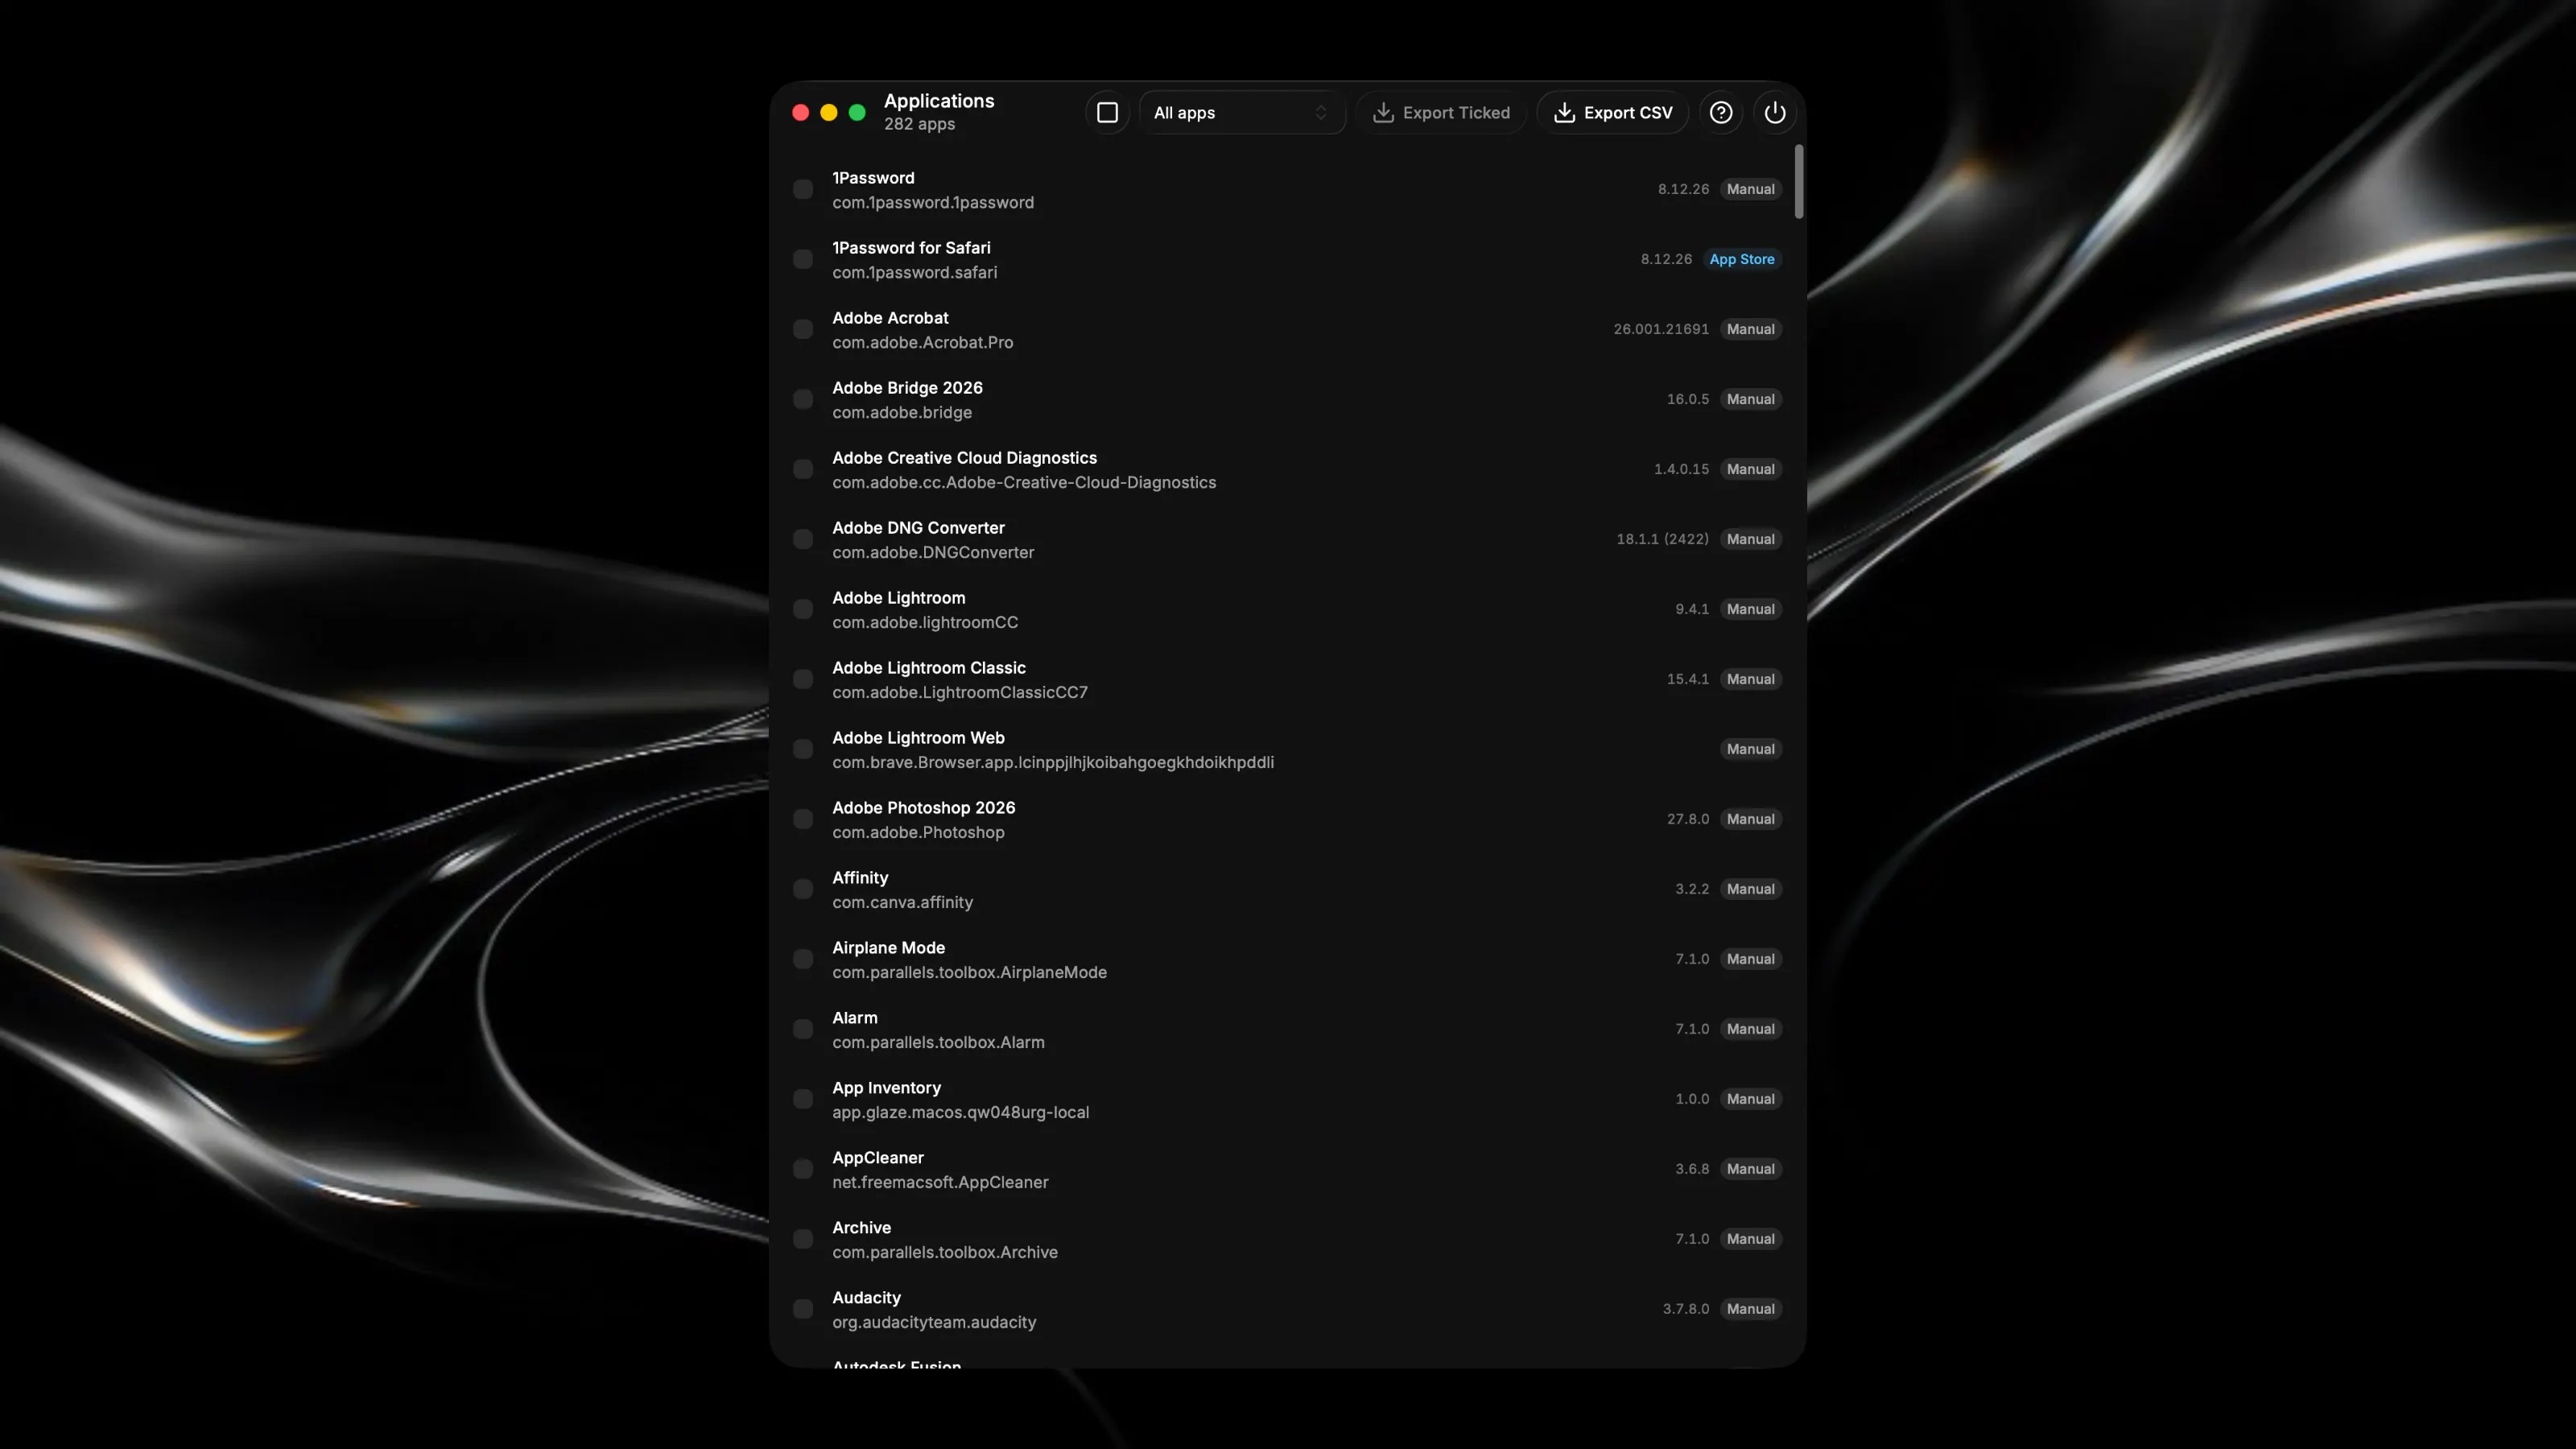Click the Manual badge on App Inventory row
2576x1449 pixels.
[x=1750, y=1099]
